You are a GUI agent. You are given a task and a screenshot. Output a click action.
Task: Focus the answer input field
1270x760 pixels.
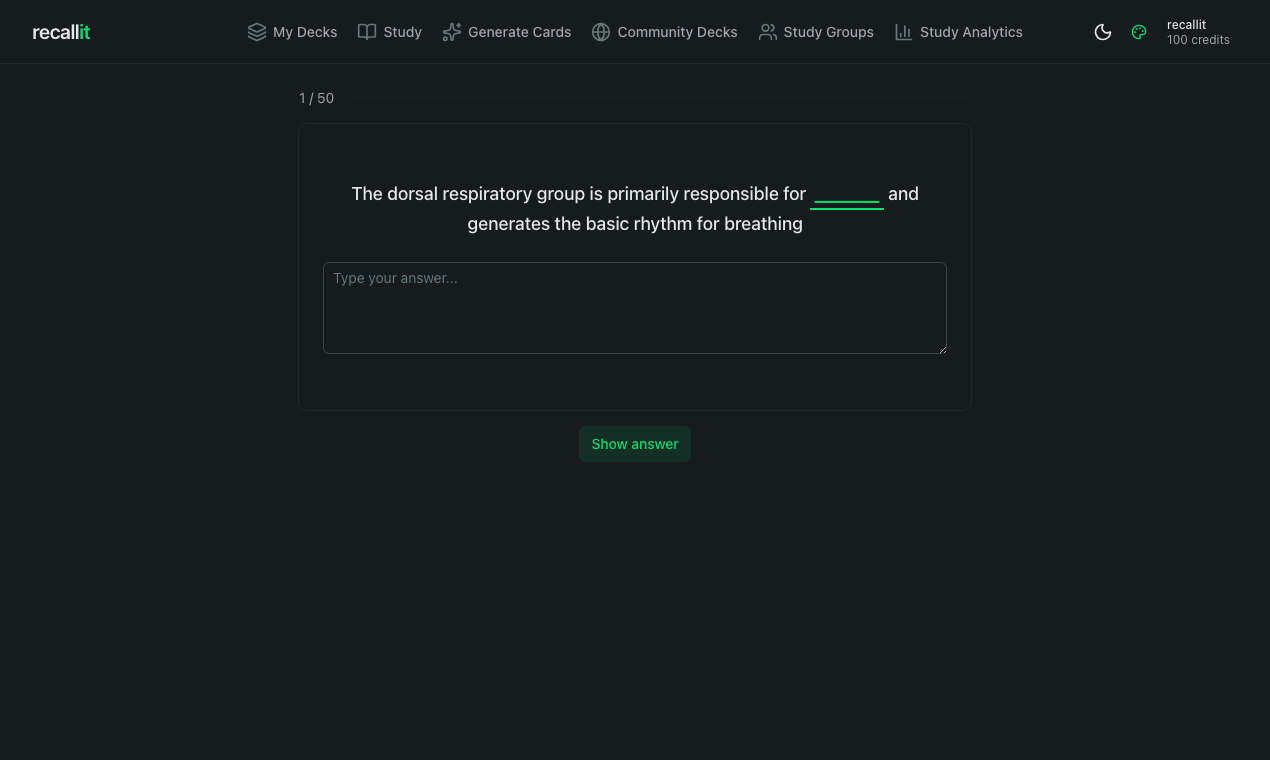point(635,307)
